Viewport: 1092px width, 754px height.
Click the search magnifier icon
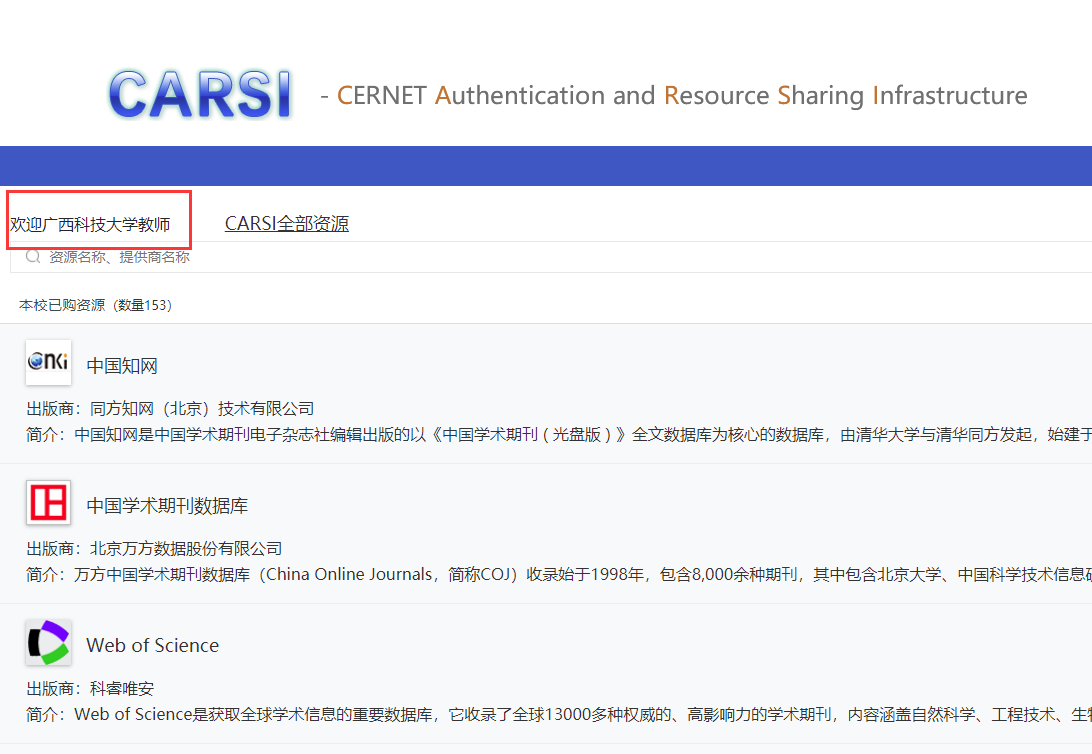coord(33,257)
